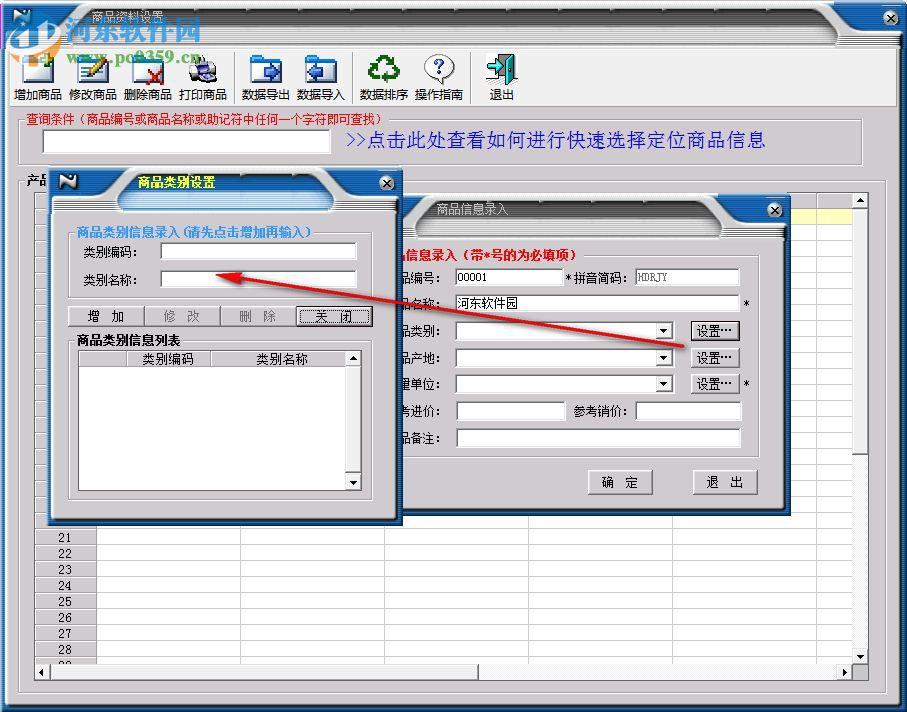Open the 操作指南 help icon
907x712 pixels.
tap(439, 69)
